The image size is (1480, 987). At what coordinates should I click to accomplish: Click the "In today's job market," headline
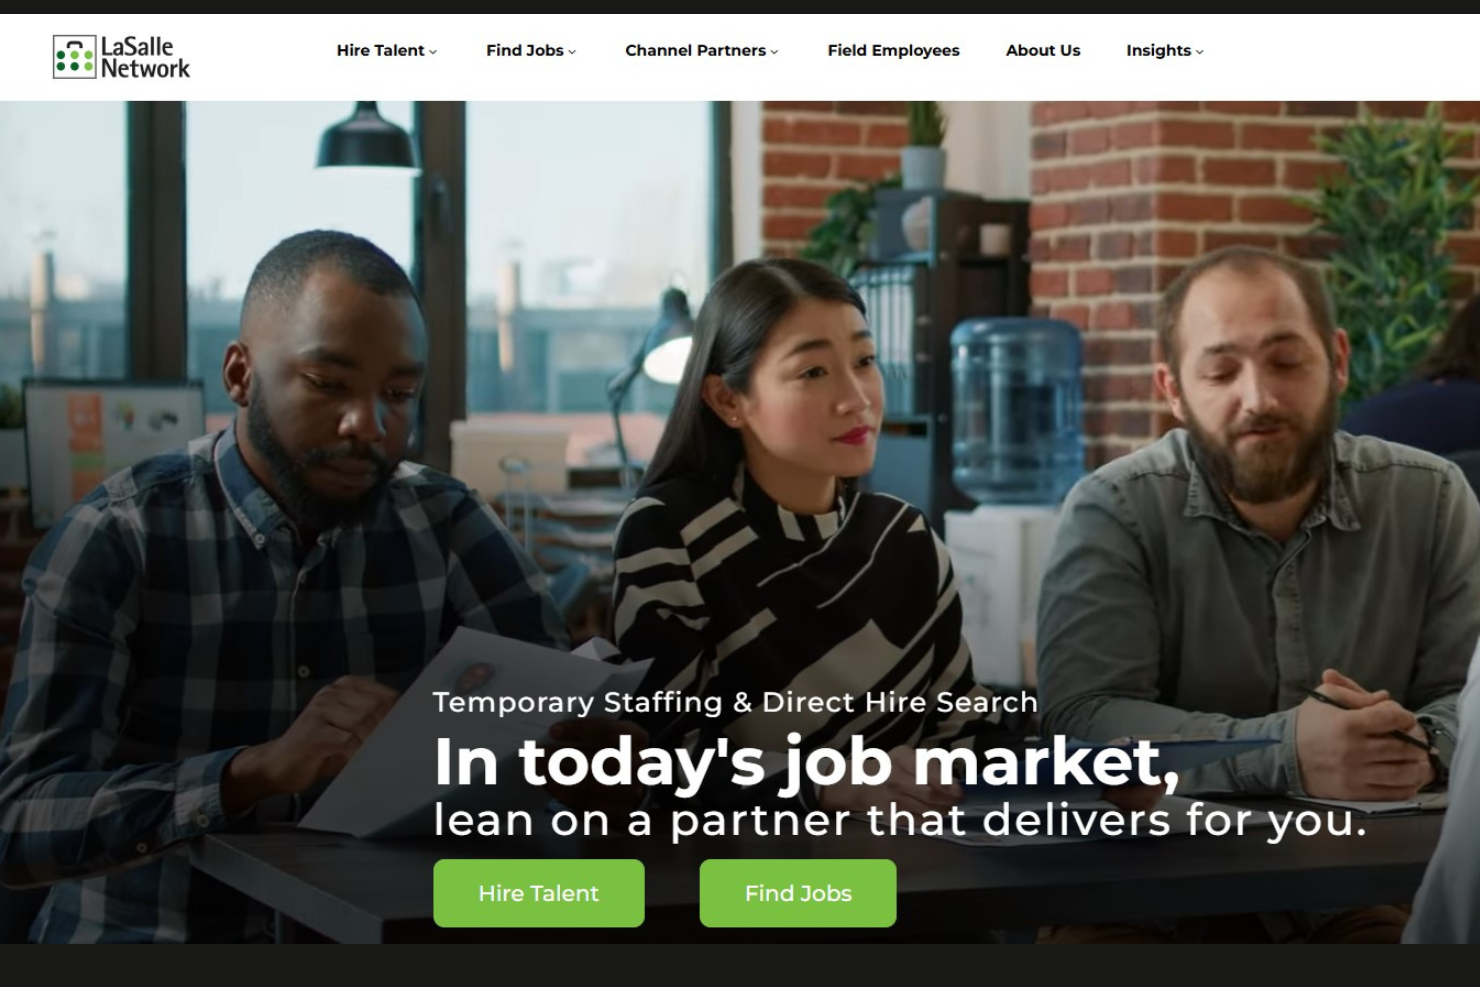coord(806,762)
